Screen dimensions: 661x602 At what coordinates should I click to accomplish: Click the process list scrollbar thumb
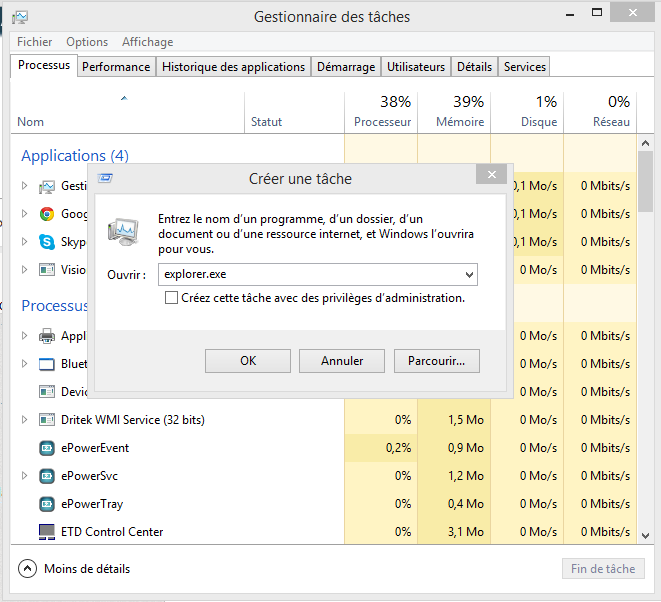click(x=645, y=182)
